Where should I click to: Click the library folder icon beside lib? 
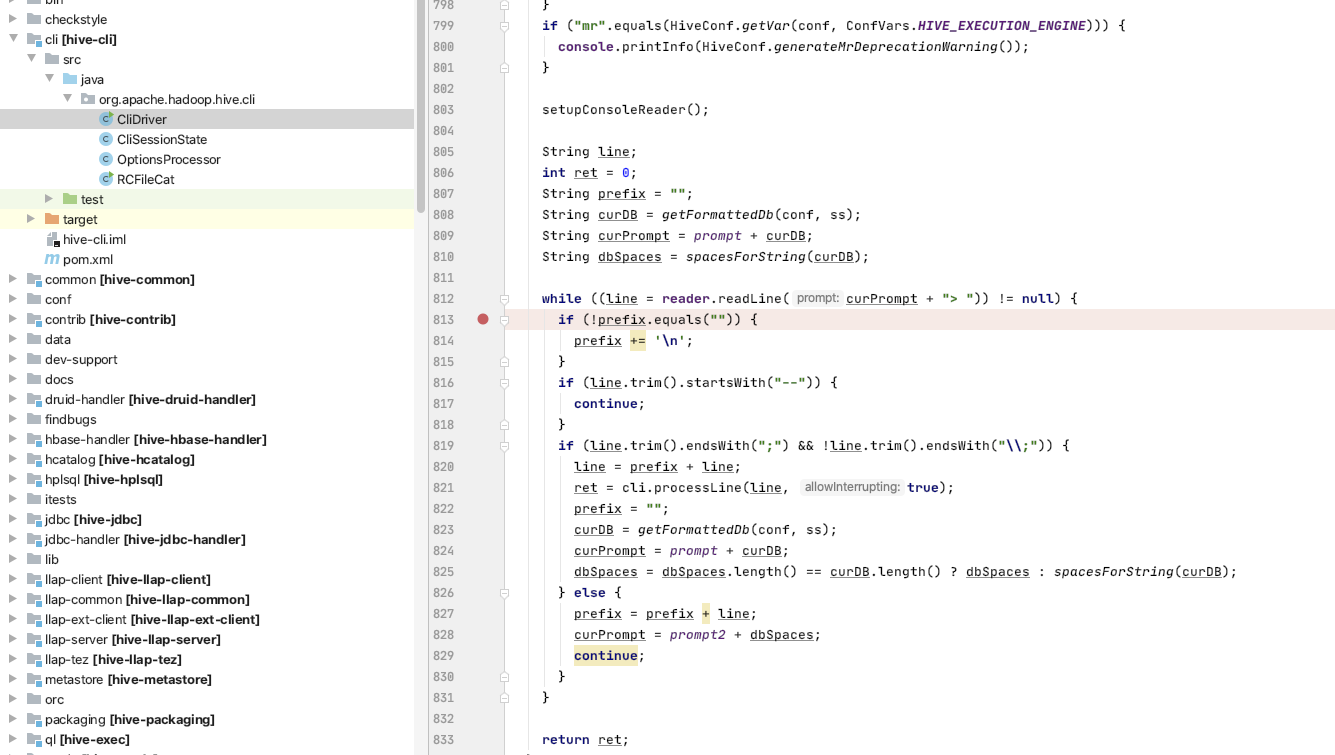pos(32,559)
